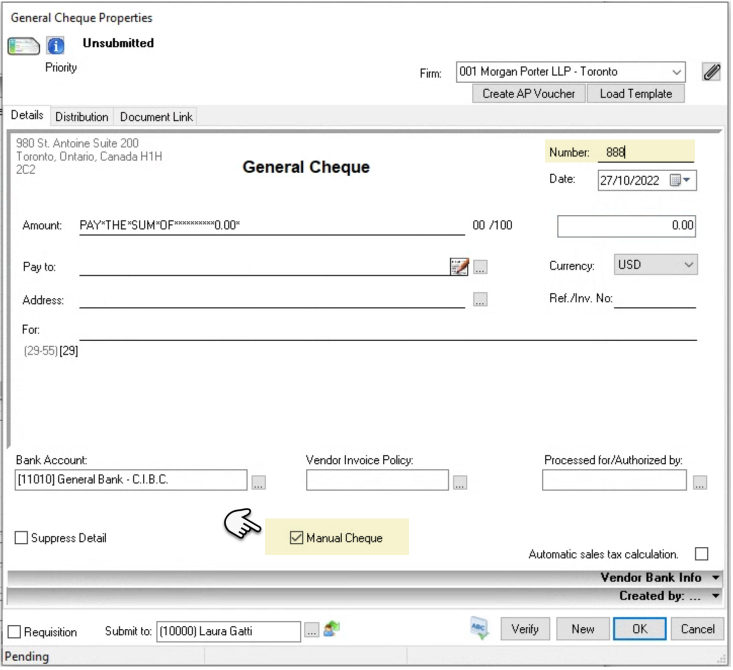Open the Document Link tab

156,117
